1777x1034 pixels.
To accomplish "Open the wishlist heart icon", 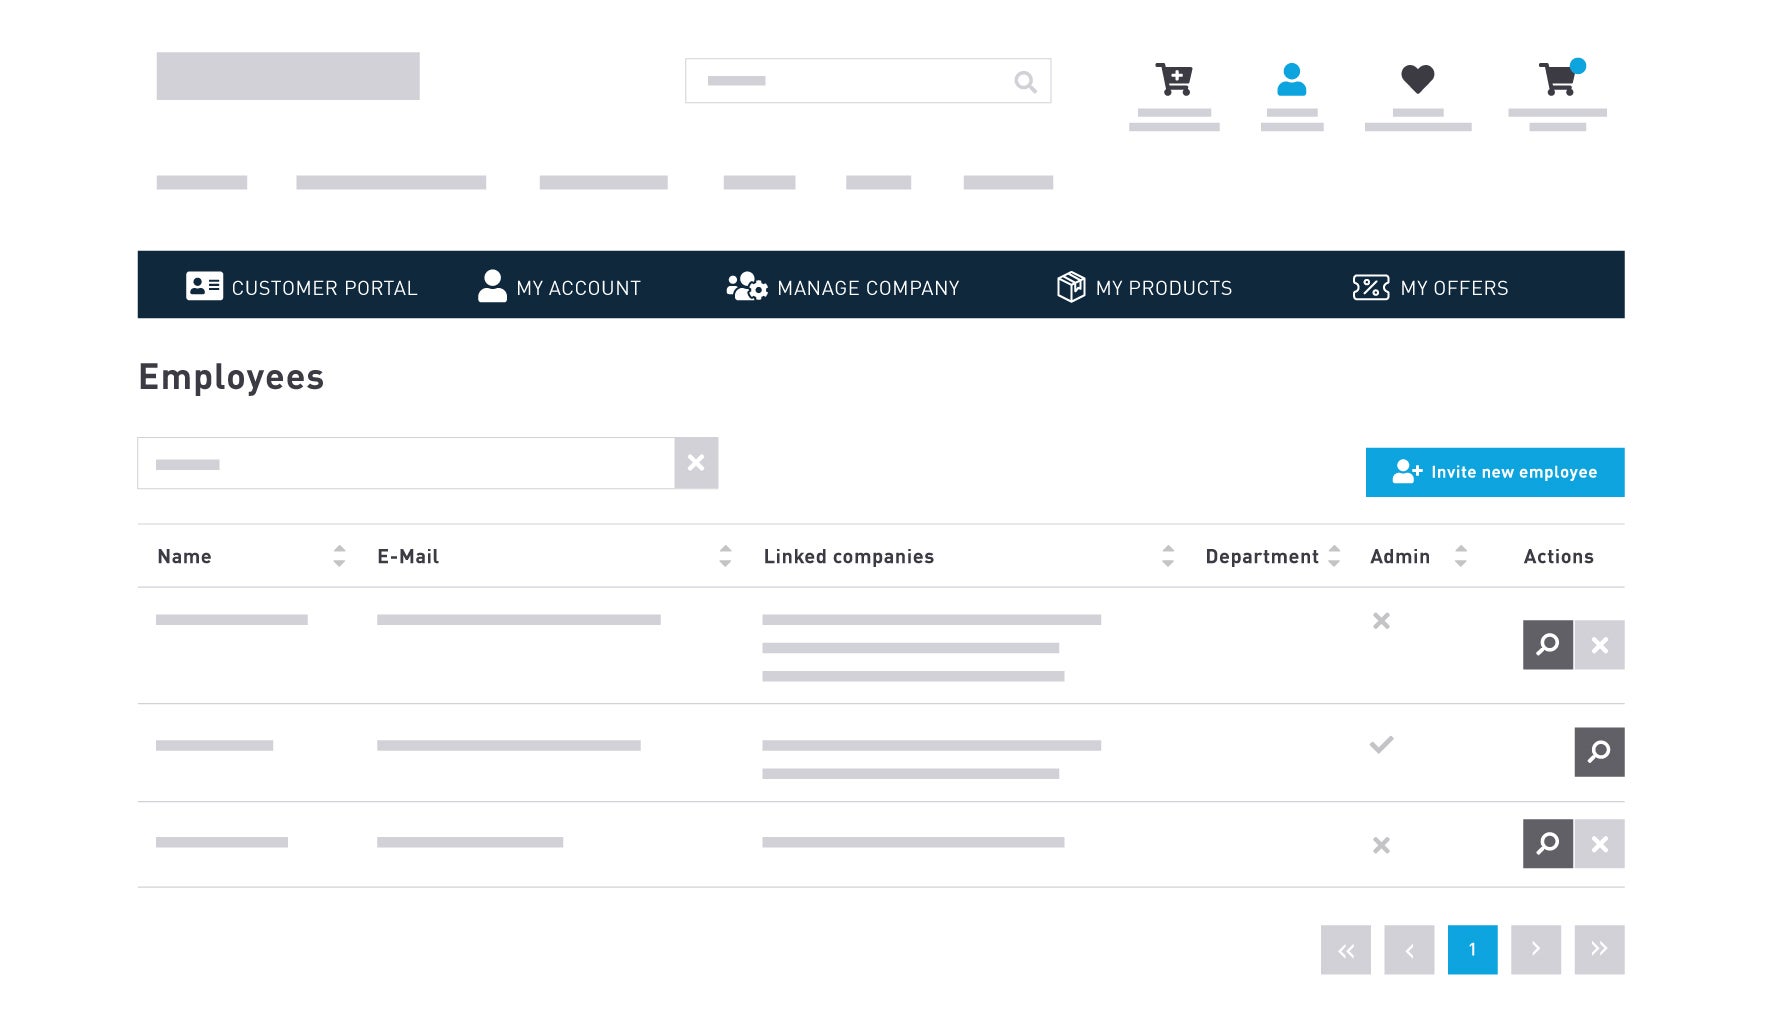I will tap(1417, 79).
